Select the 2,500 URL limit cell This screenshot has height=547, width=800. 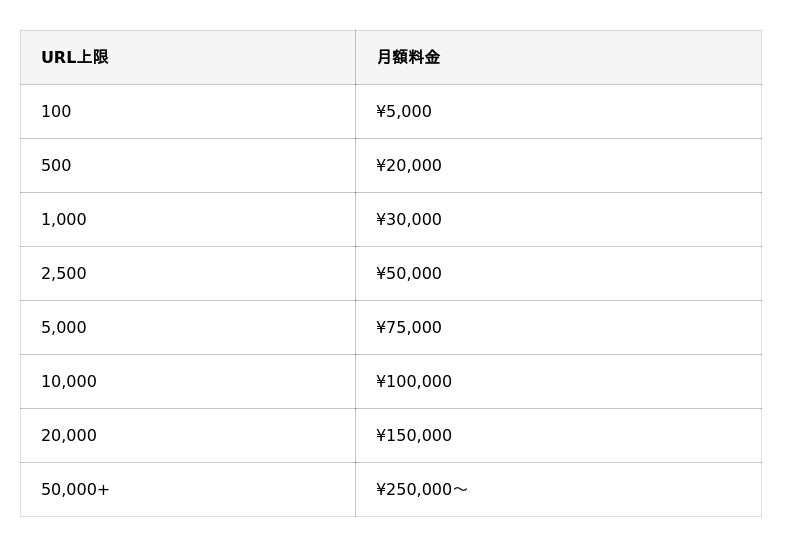(64, 274)
